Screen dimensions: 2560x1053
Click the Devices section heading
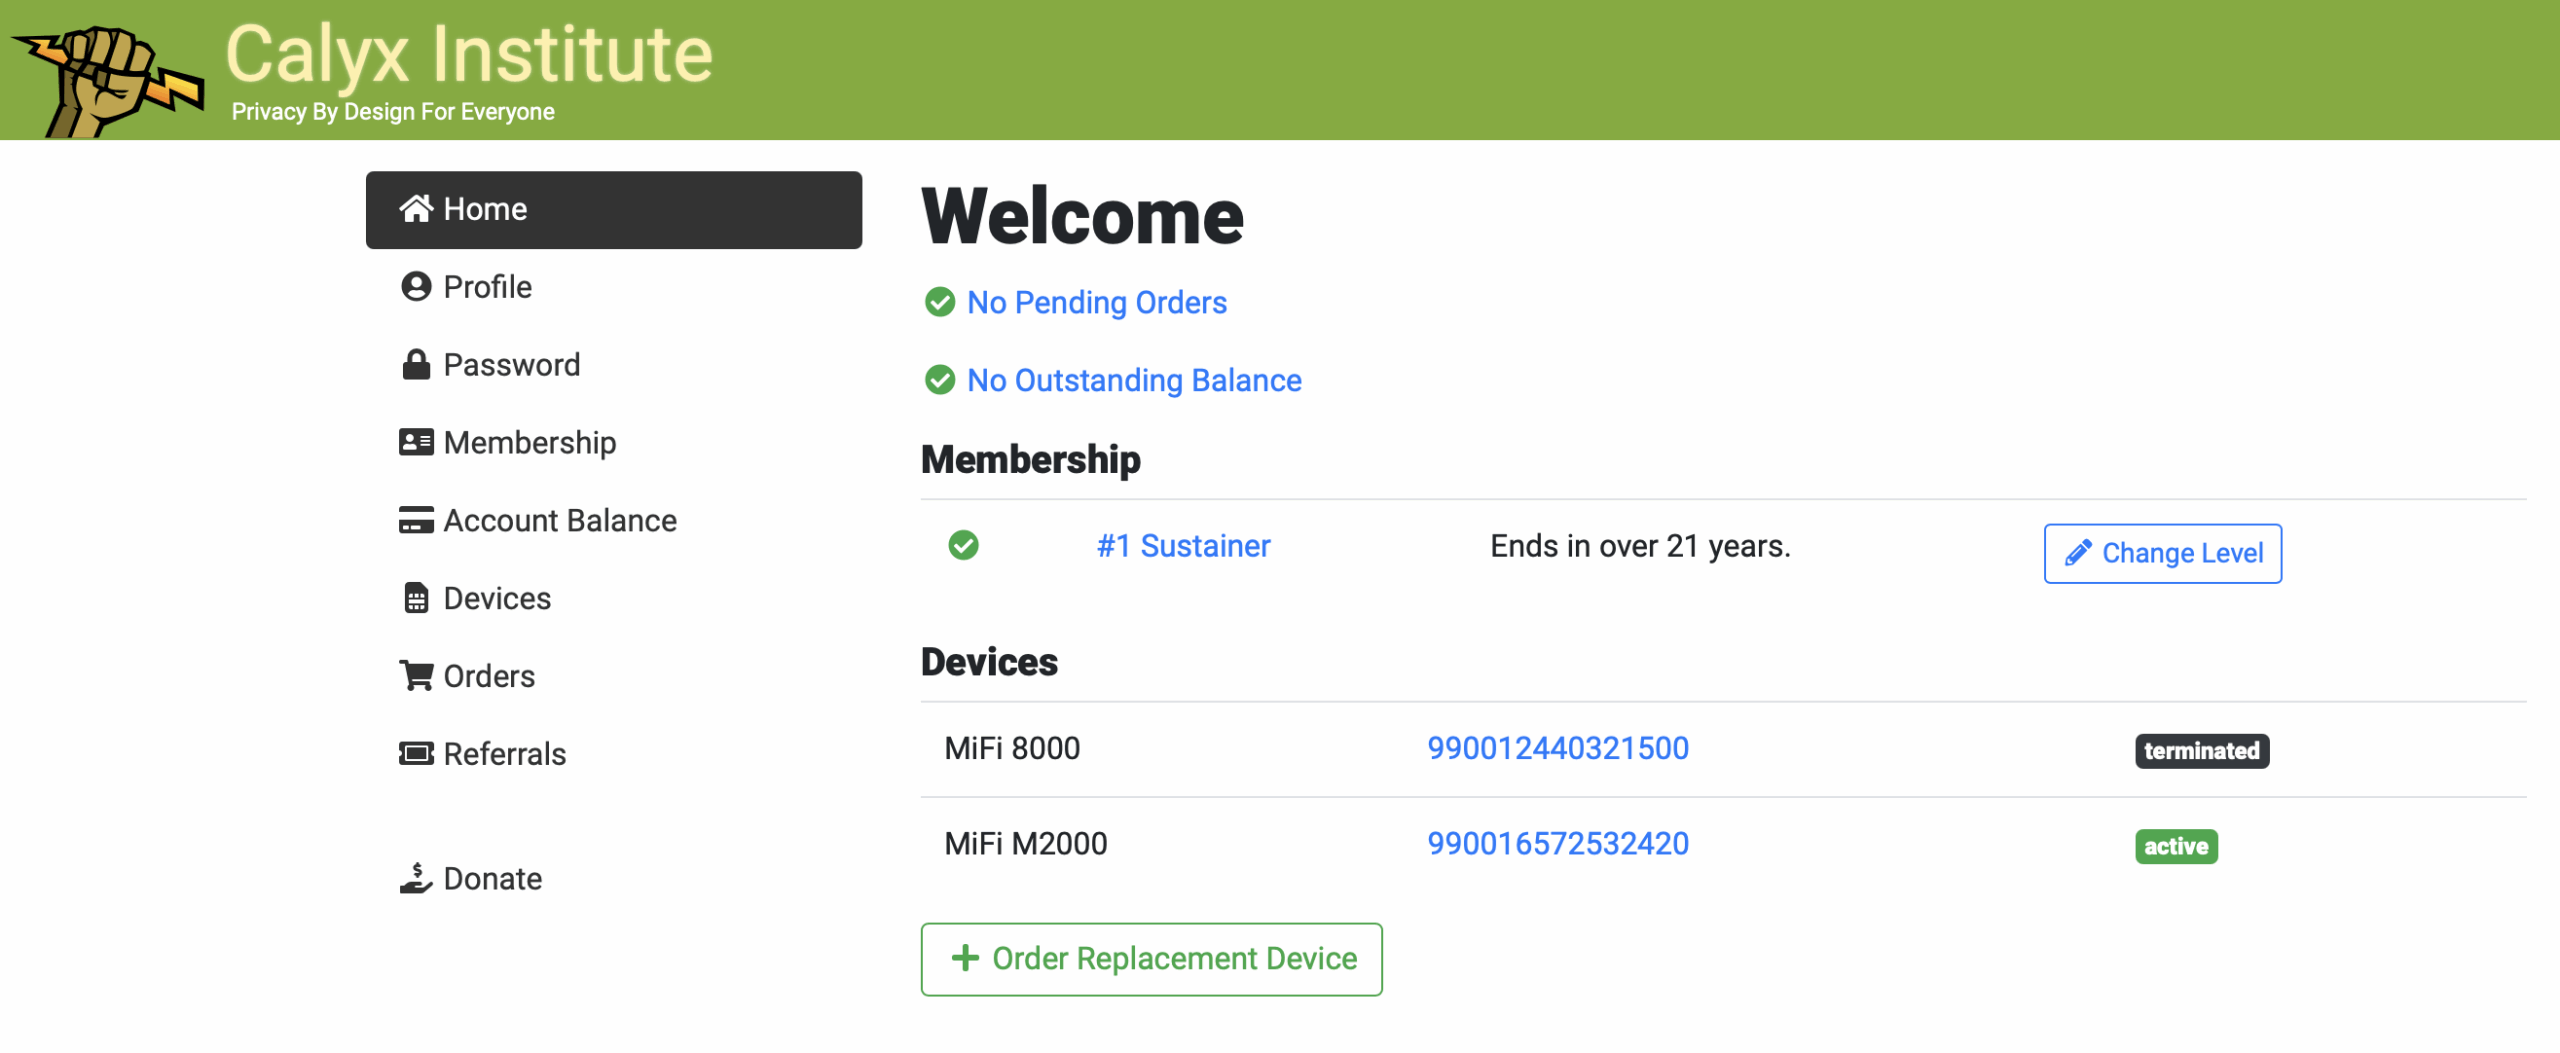990,662
